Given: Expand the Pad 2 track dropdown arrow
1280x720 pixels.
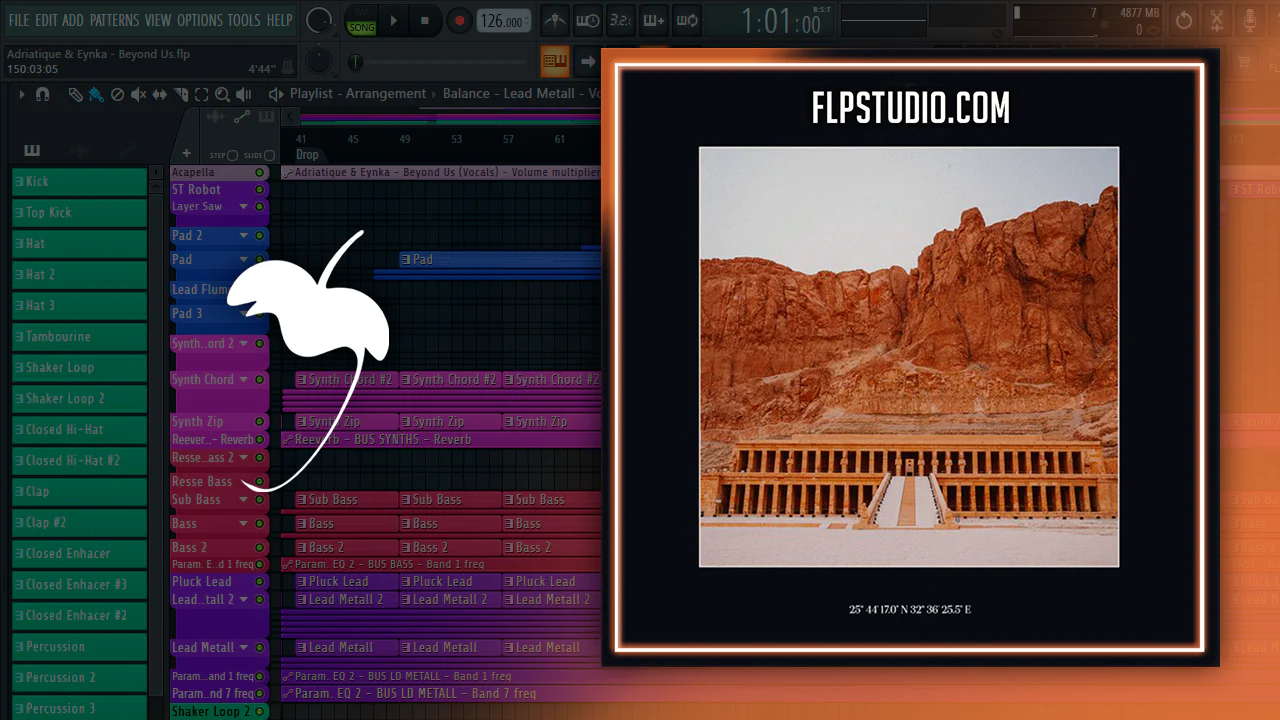Looking at the screenshot, I should point(243,236).
